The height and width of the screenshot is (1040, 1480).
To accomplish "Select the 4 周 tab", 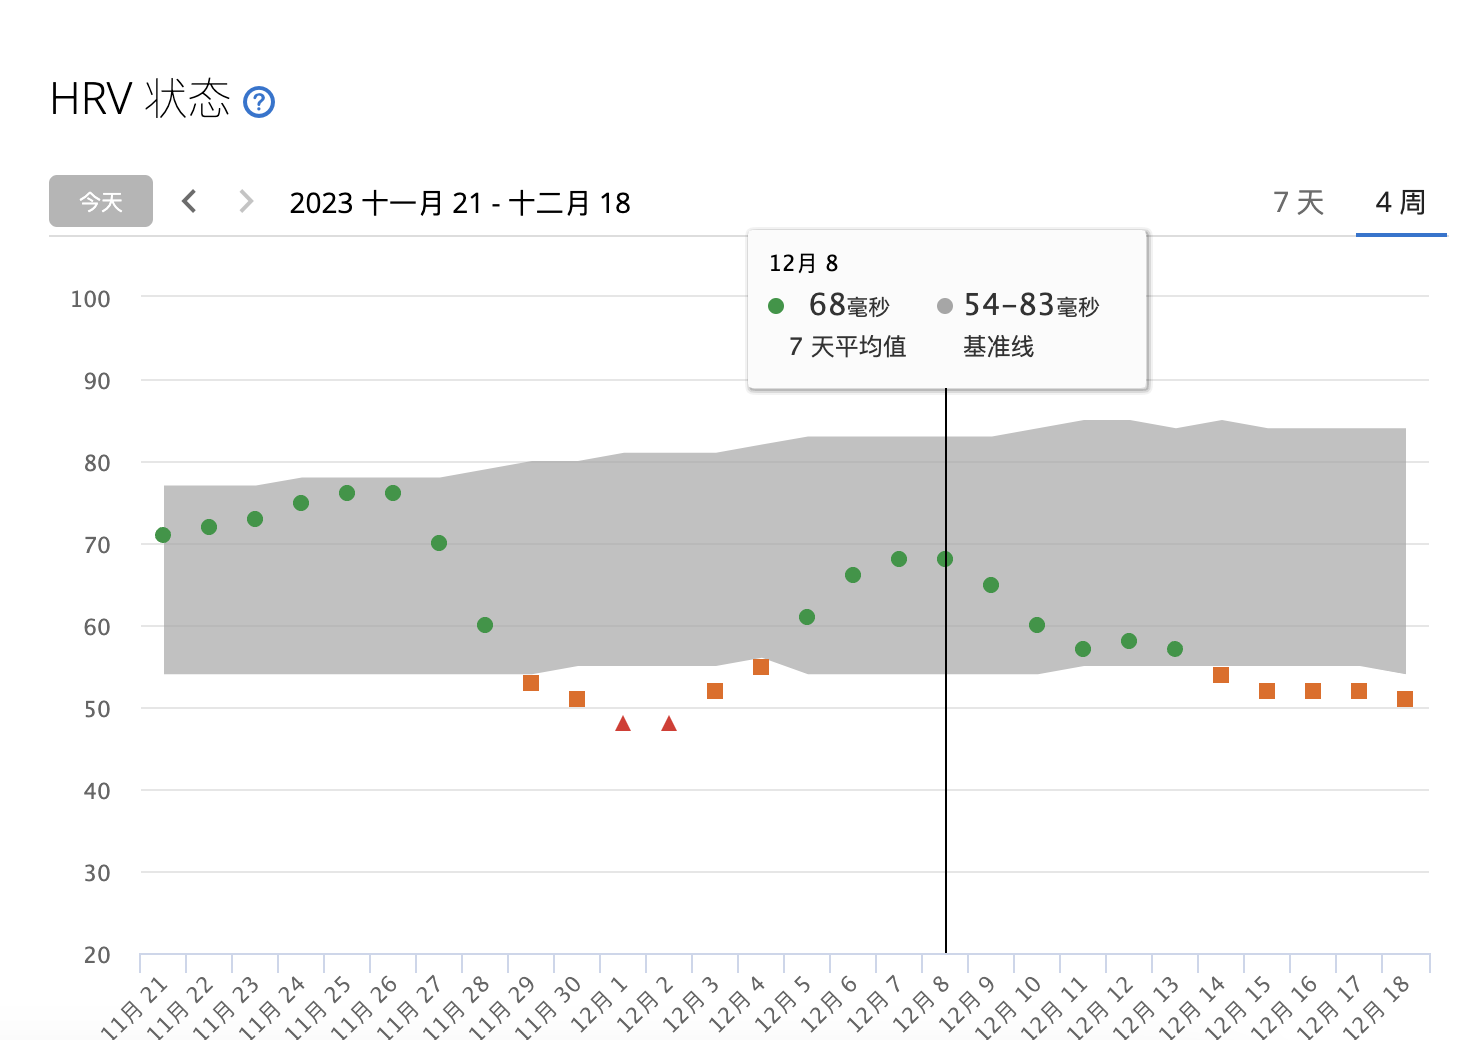I will click(1400, 203).
